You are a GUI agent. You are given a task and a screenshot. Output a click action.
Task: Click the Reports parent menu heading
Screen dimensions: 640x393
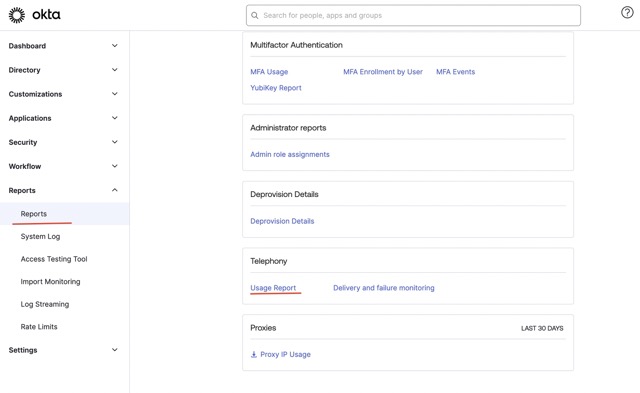point(22,190)
